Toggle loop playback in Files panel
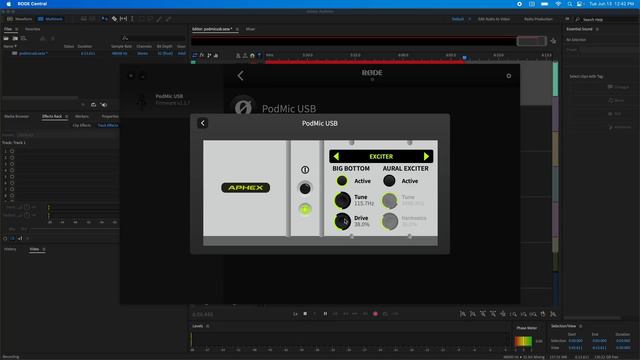640x360 pixels. [x=93, y=105]
